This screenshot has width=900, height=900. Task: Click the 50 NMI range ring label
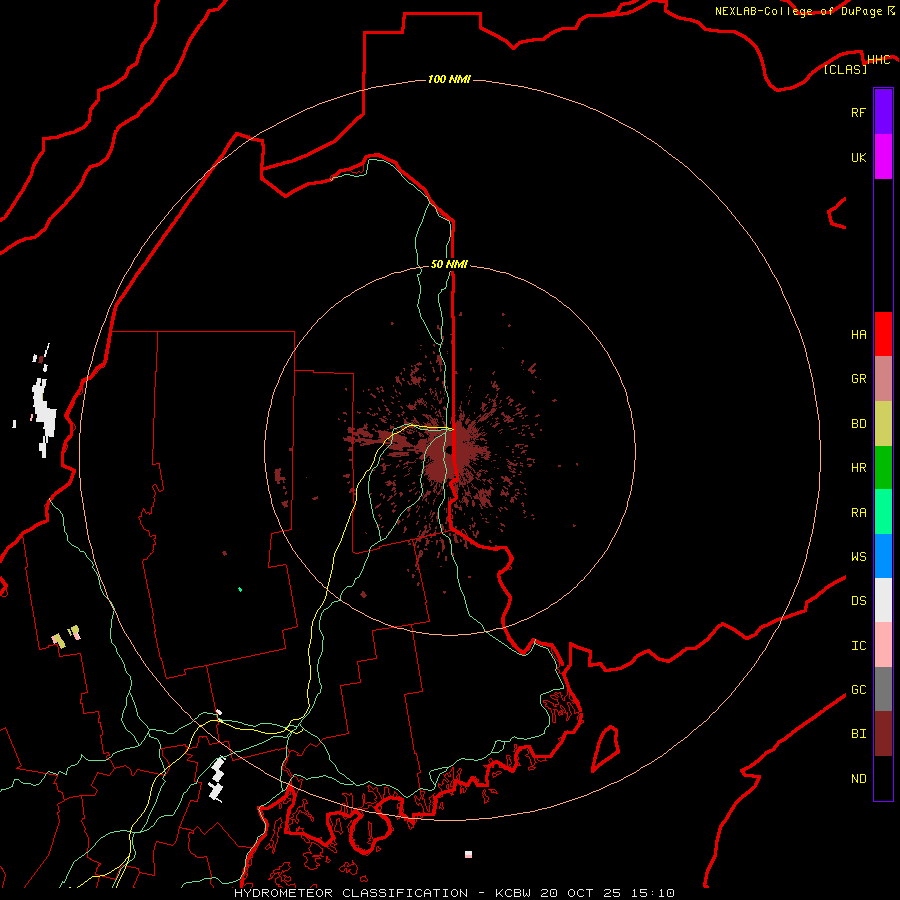tap(449, 264)
